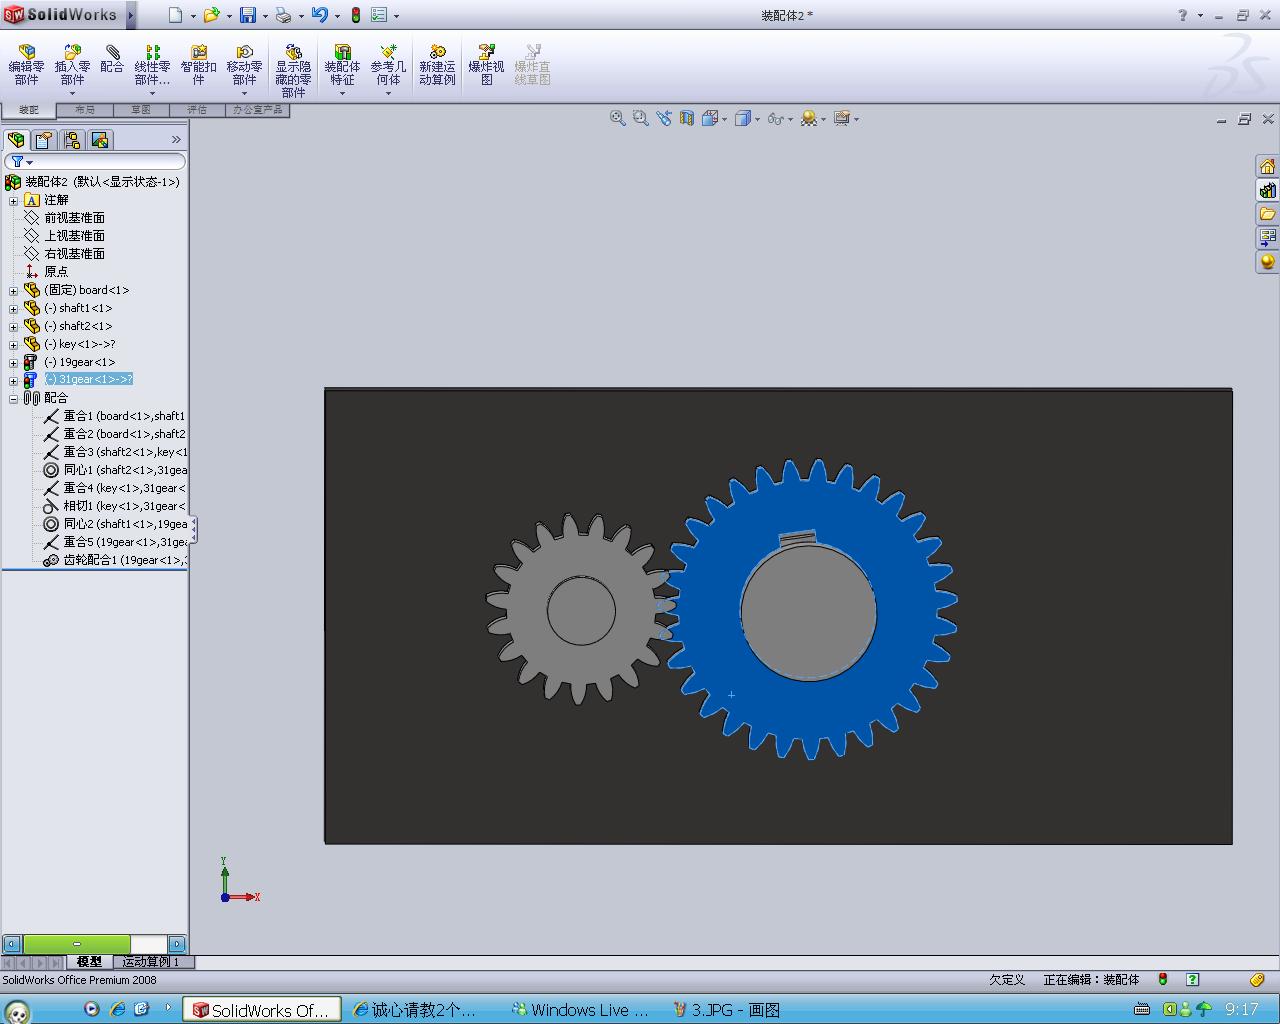Open the Options checklist icon
The width and height of the screenshot is (1280, 1024).
[x=379, y=15]
